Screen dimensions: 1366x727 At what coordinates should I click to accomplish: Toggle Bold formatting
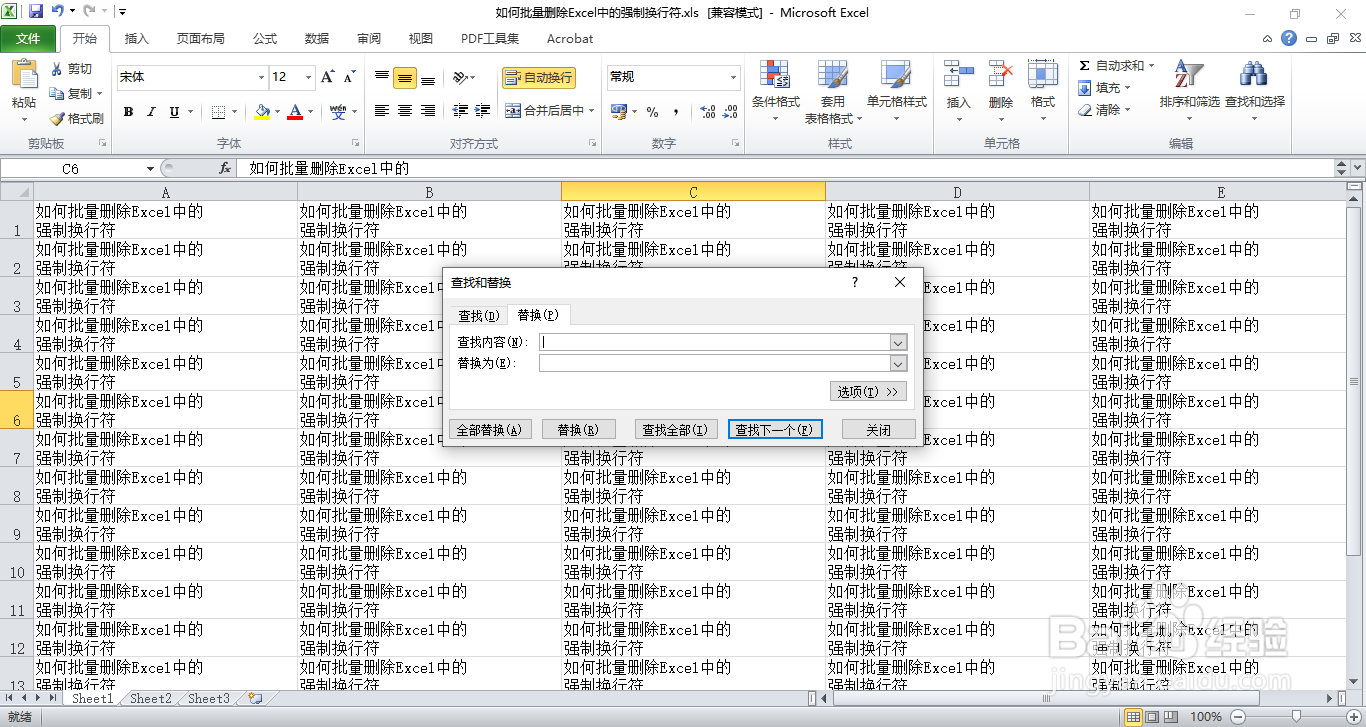coord(128,112)
